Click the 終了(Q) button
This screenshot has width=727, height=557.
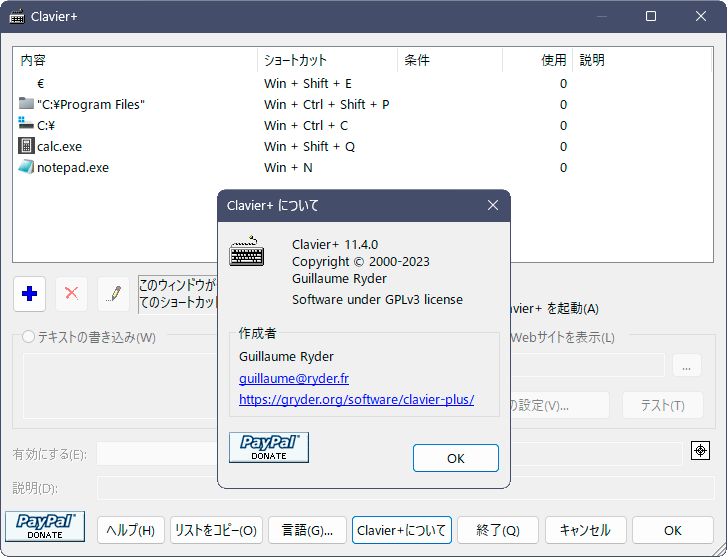click(498, 530)
